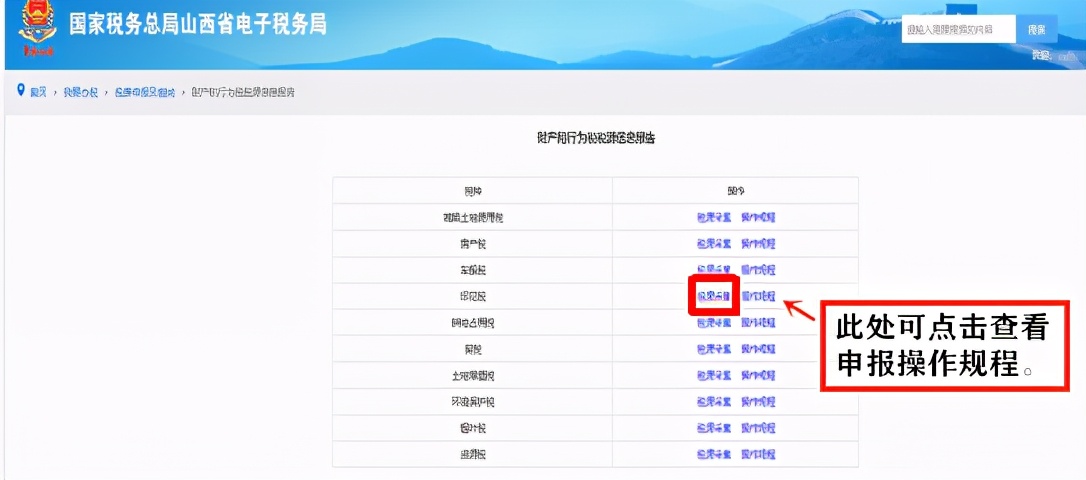Click the national tax emblem logo
The width and height of the screenshot is (1086, 480).
pos(35,29)
